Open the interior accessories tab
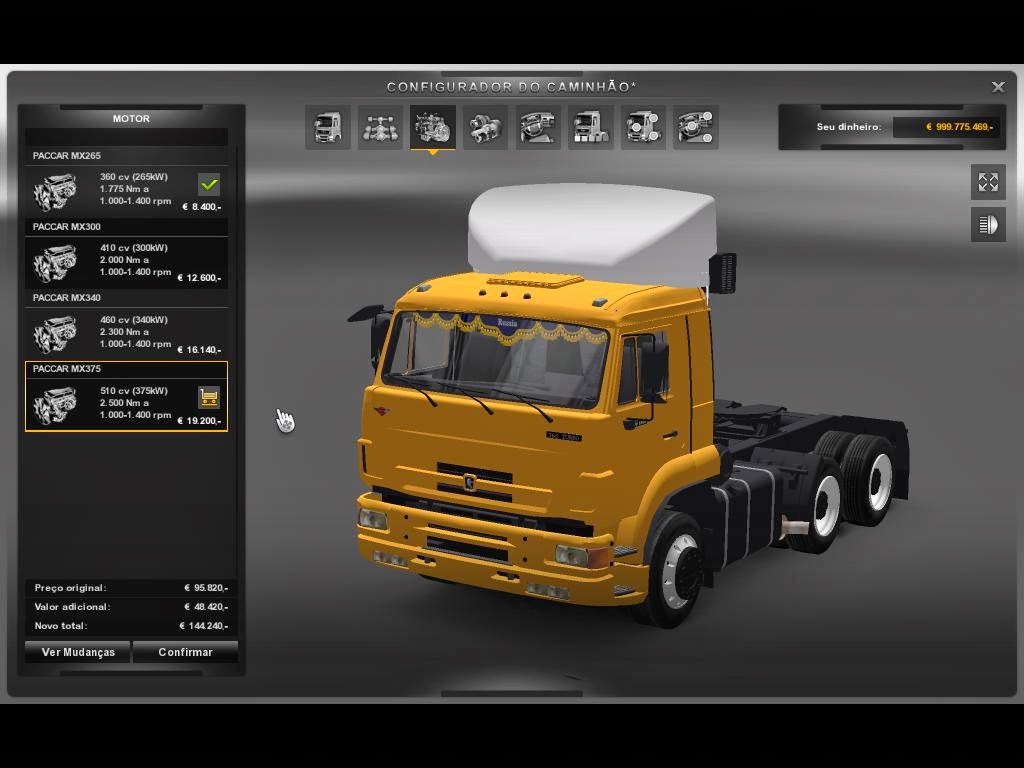Image resolution: width=1024 pixels, height=768 pixels. tap(696, 127)
